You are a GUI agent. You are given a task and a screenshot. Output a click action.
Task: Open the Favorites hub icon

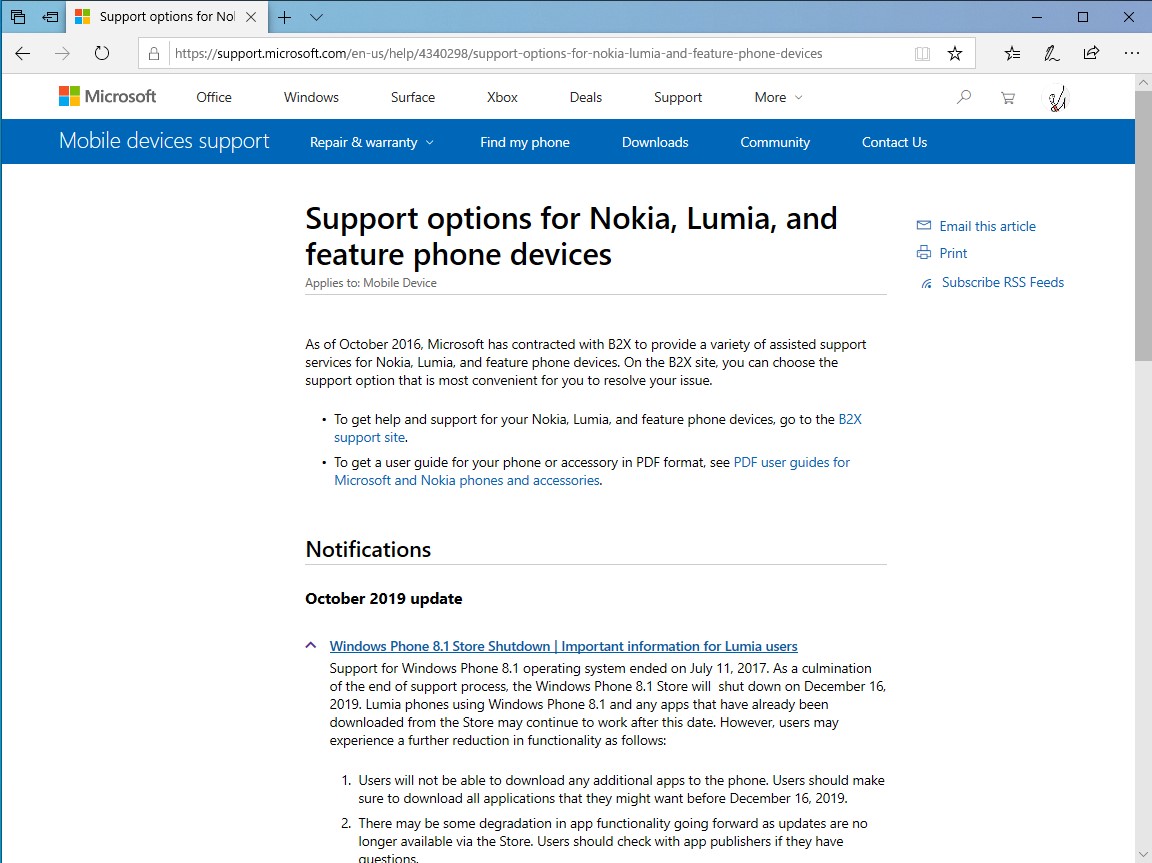1013,54
